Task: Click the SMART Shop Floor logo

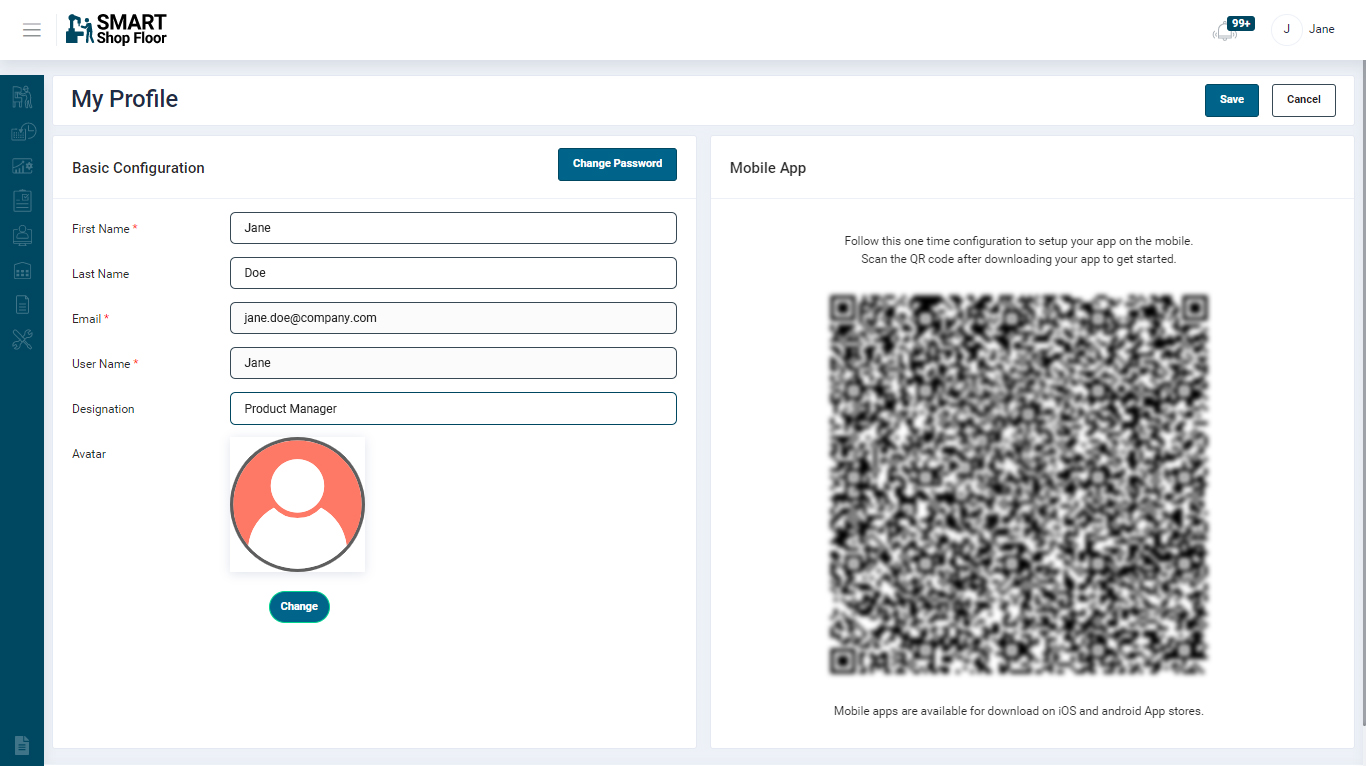Action: [116, 30]
